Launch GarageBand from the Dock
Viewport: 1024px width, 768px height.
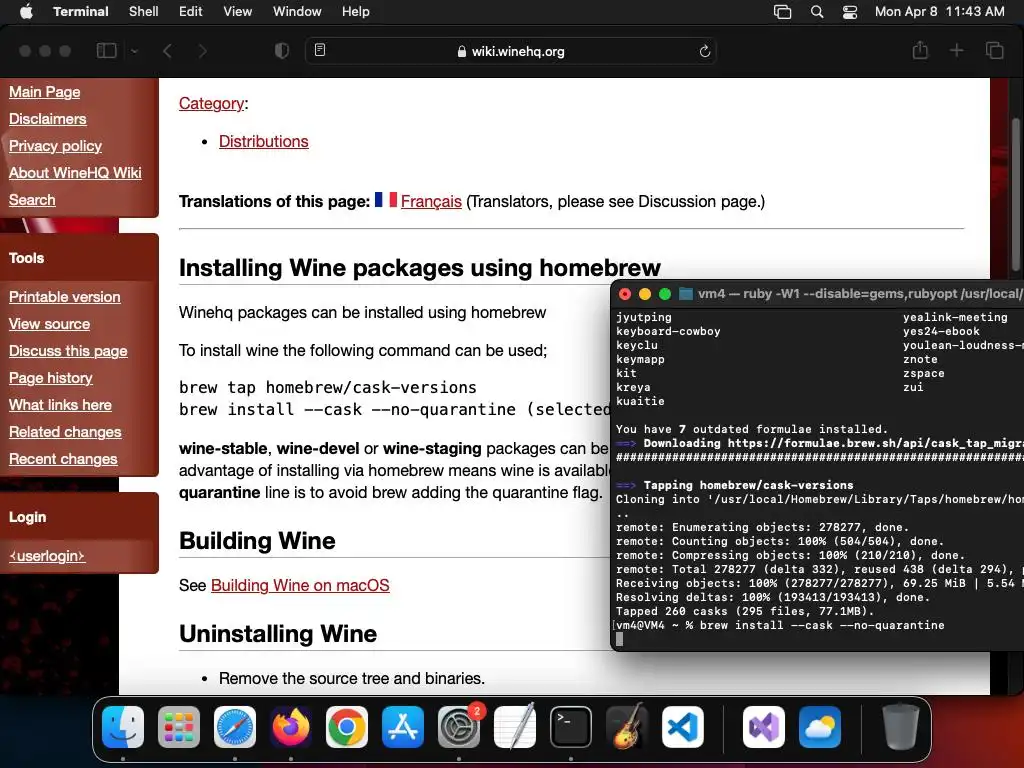pos(627,727)
